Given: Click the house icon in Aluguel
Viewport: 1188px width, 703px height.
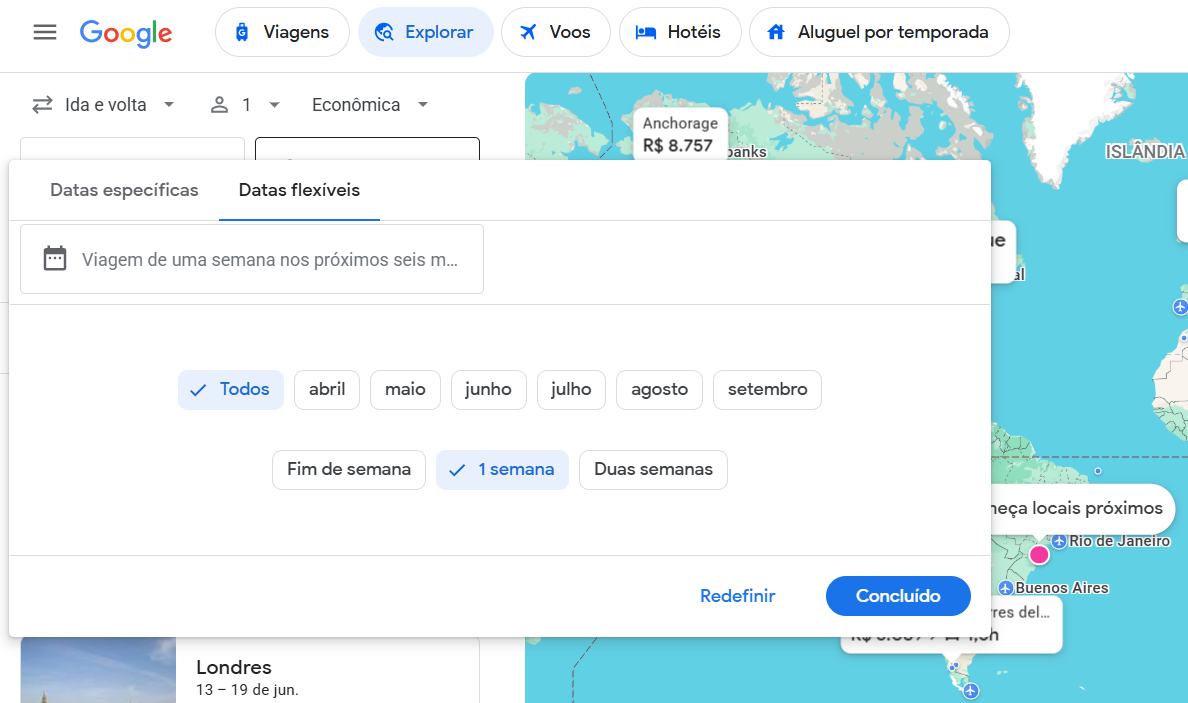Looking at the screenshot, I should (776, 32).
